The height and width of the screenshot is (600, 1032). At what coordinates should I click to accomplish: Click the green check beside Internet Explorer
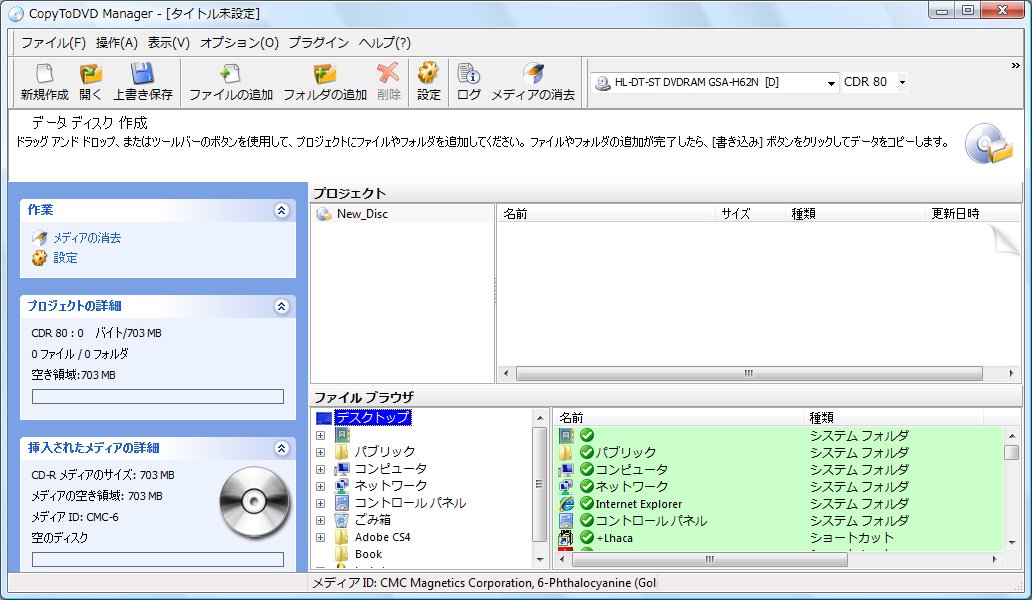pos(587,504)
